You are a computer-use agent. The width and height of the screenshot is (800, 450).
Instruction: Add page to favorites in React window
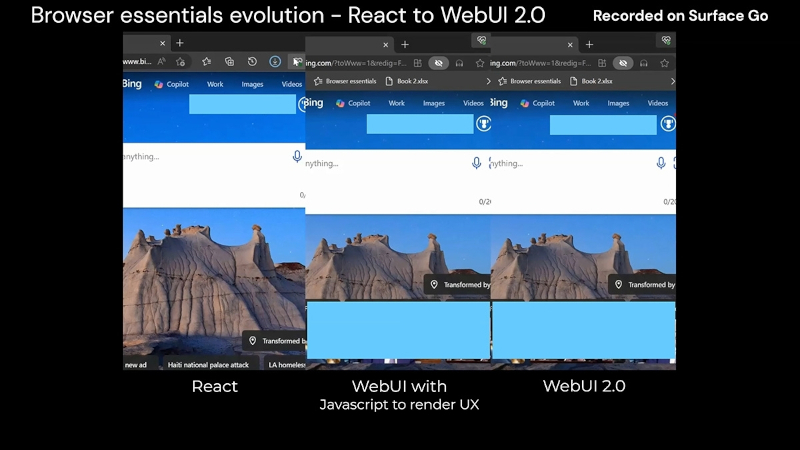(181, 62)
